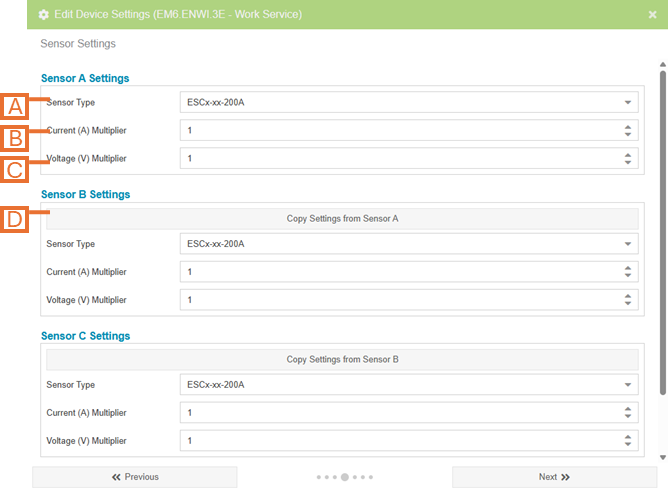This screenshot has width=668, height=488.
Task: Open Sensor B Sensor Type dropdown
Action: click(x=409, y=244)
